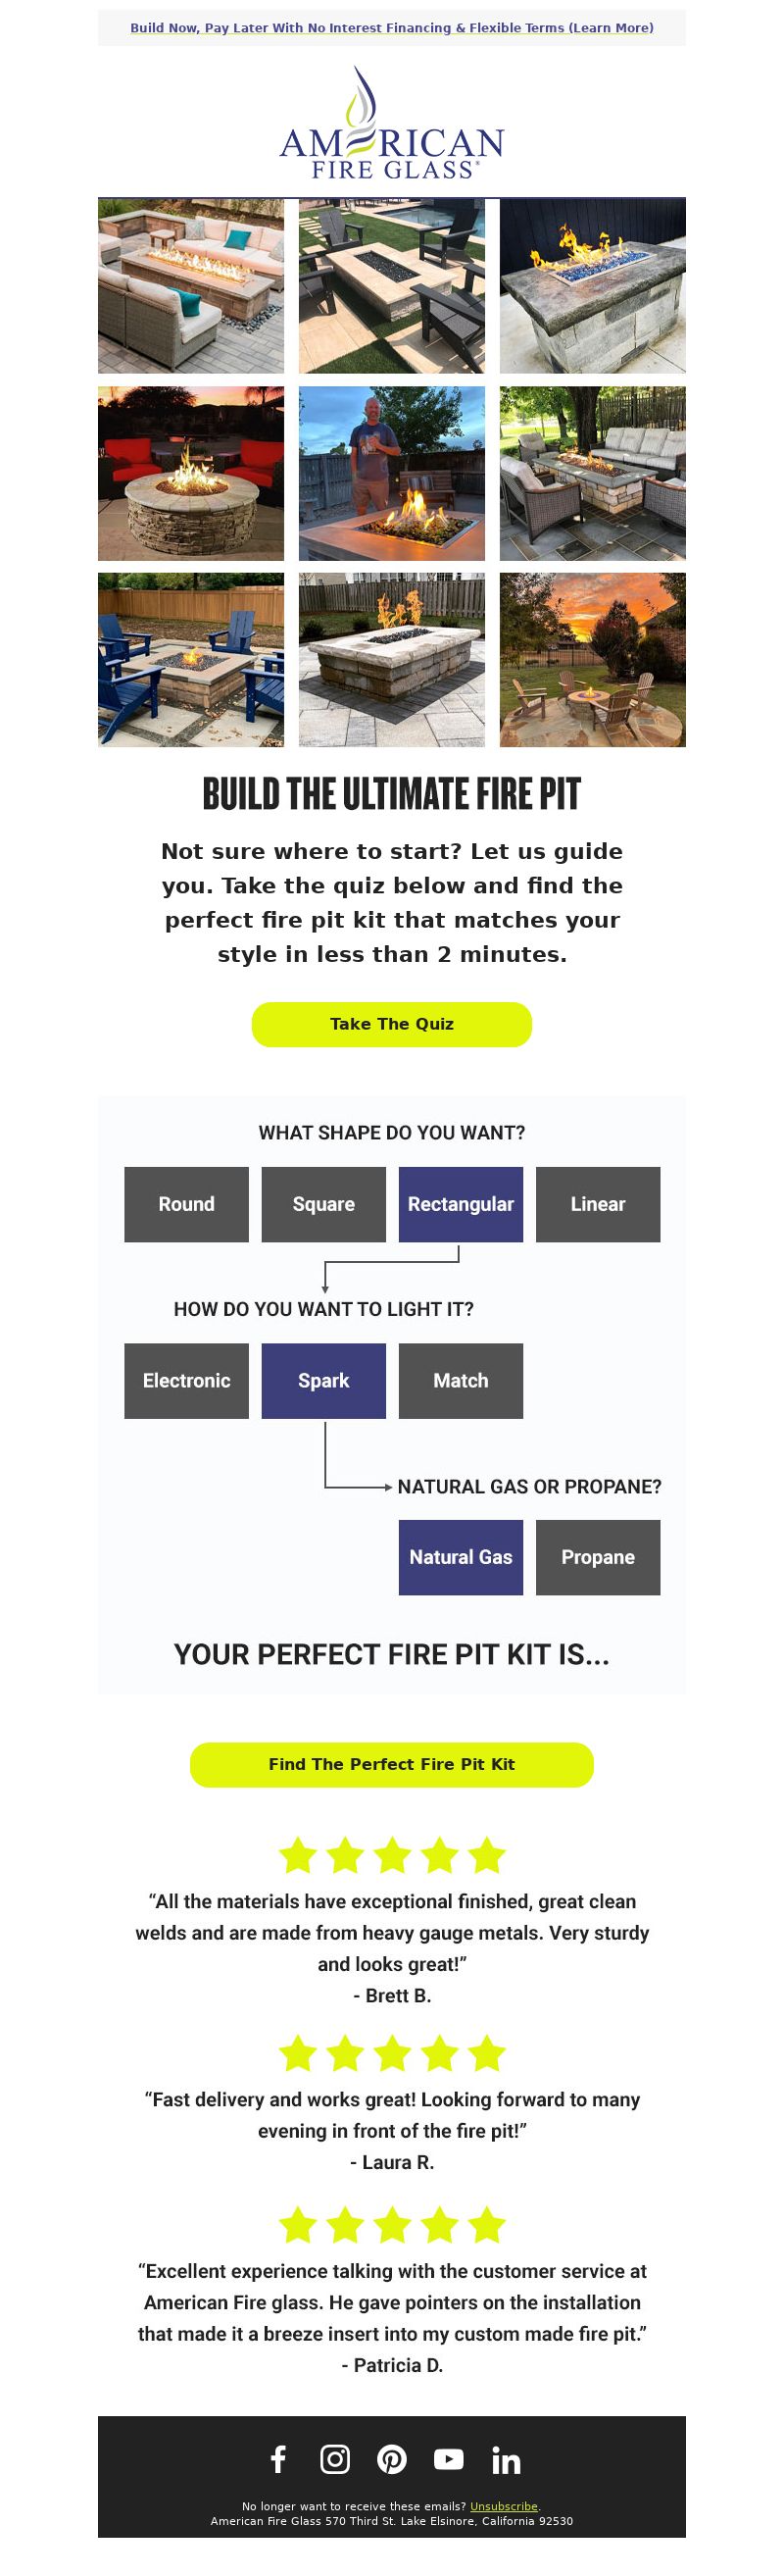Open the Instagram icon in footer

click(x=335, y=2459)
